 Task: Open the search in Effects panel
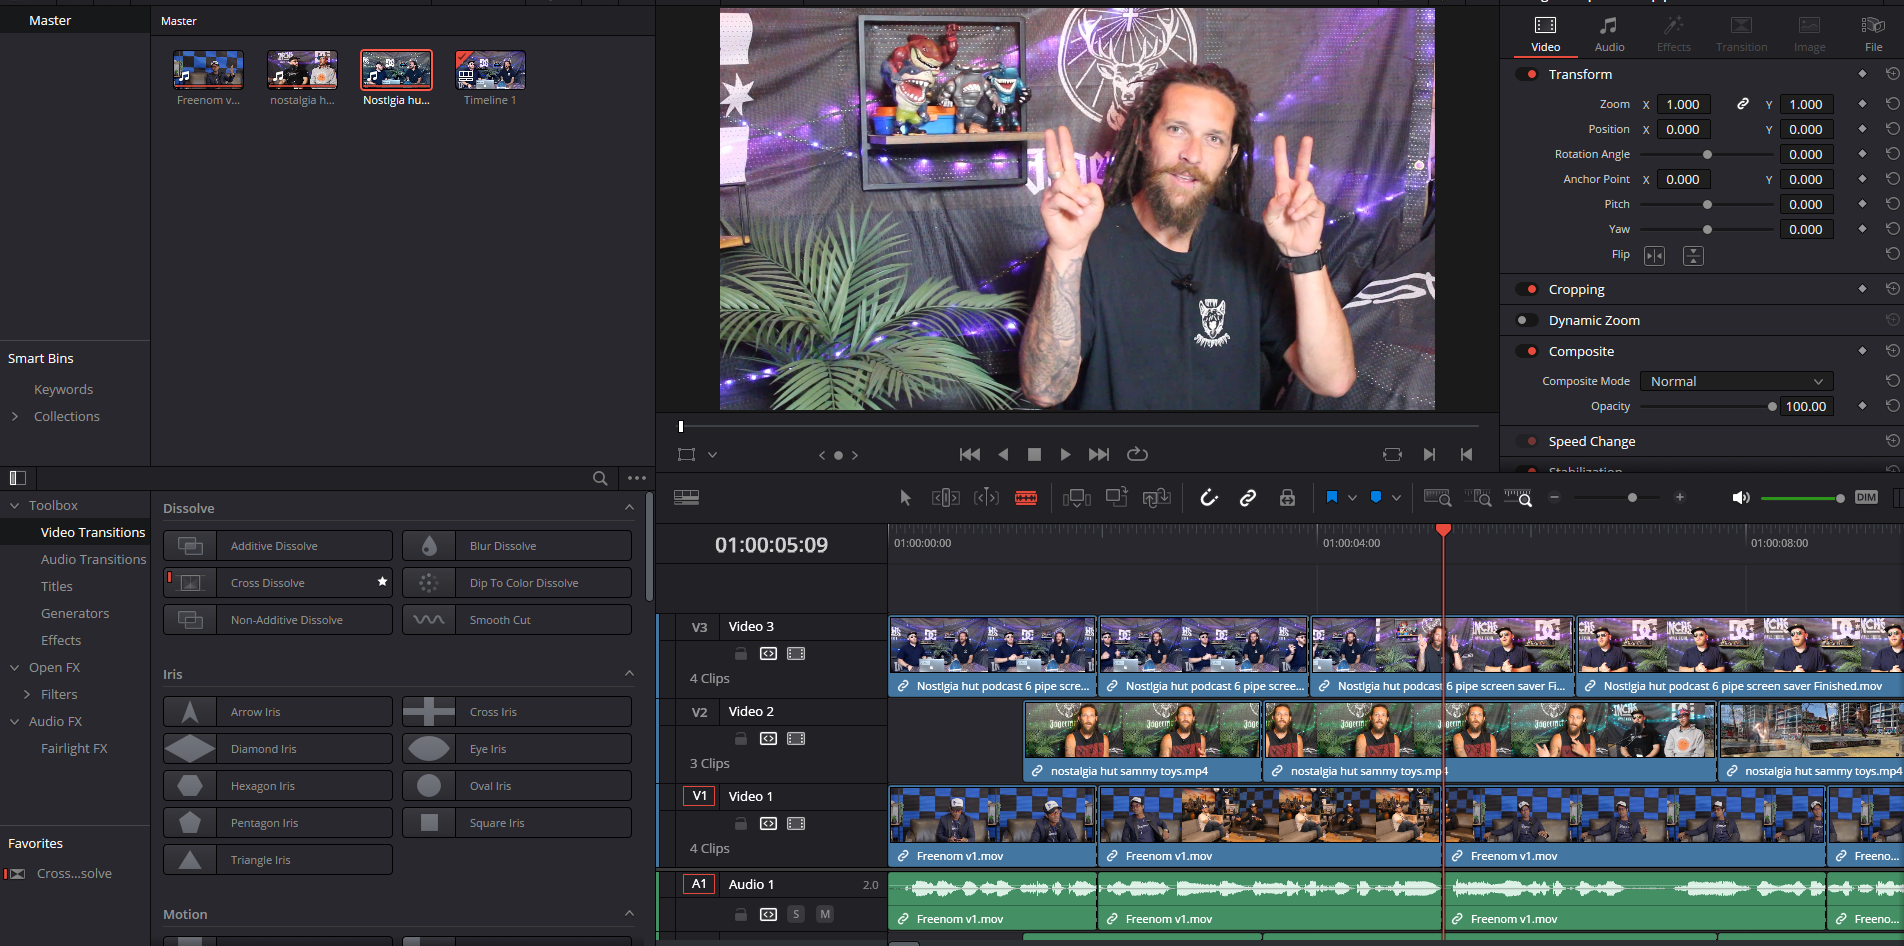point(600,478)
